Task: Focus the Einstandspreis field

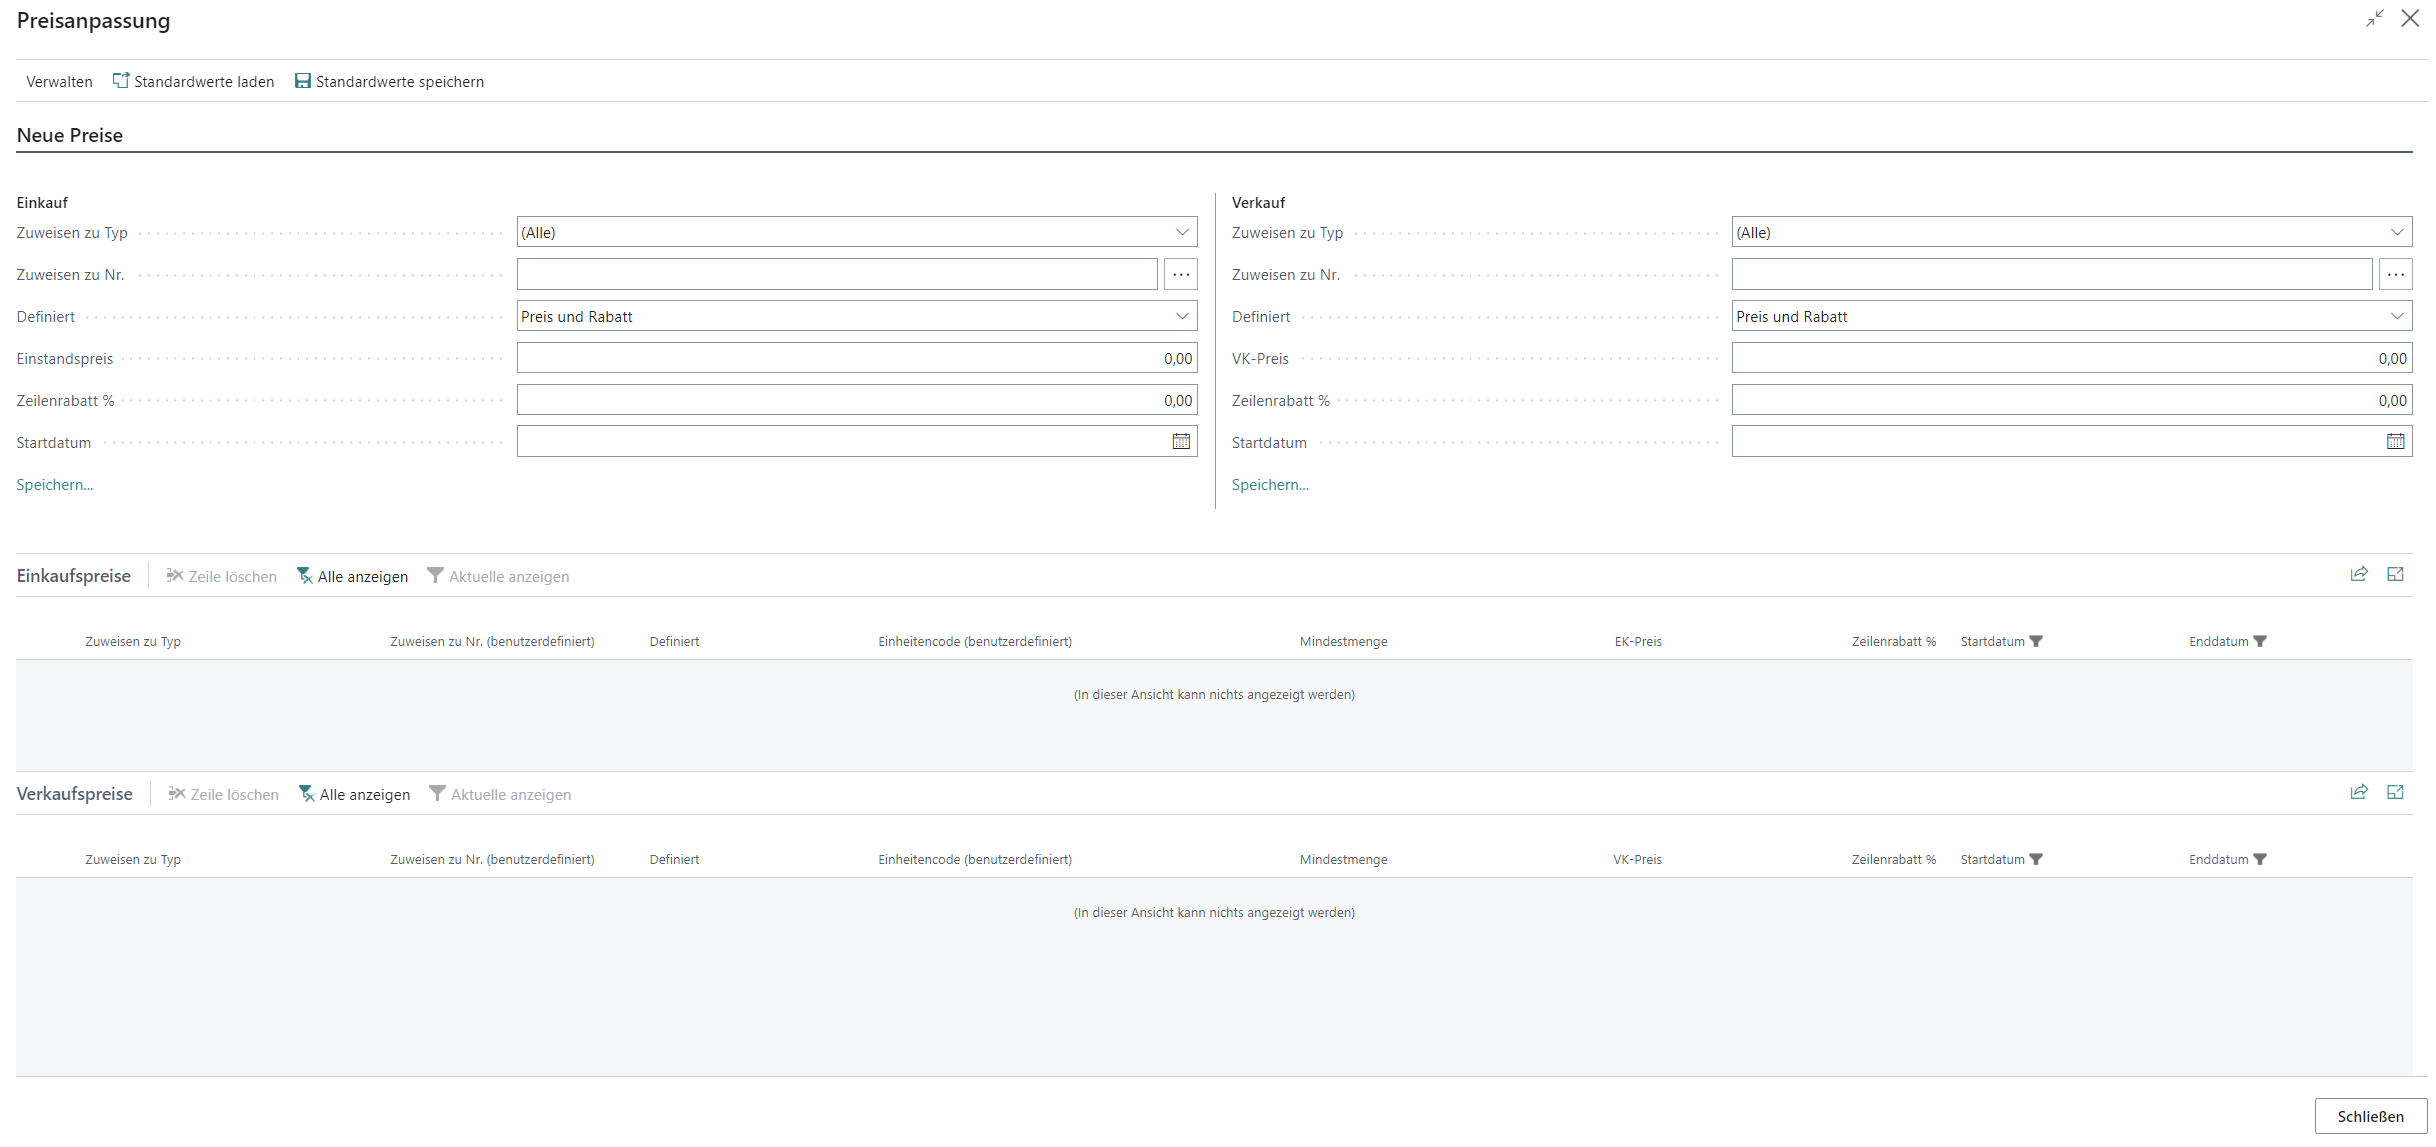Action: [857, 358]
